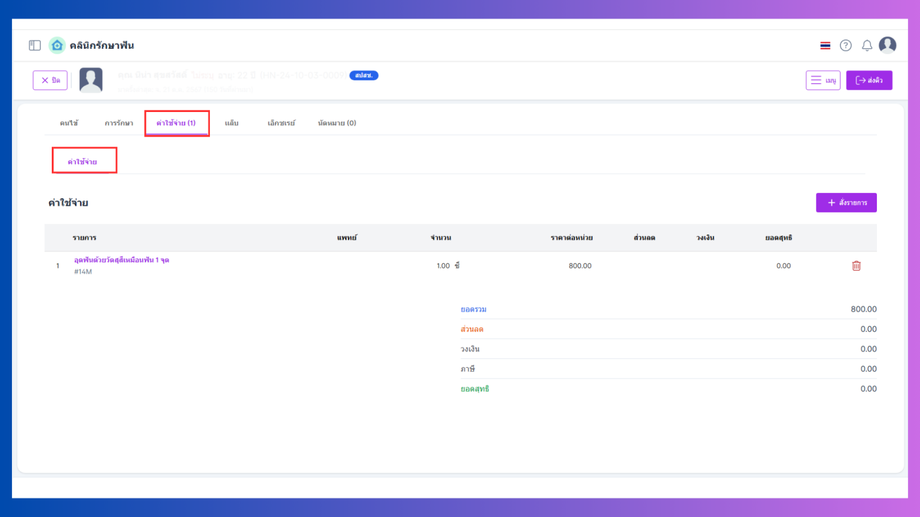This screenshot has width=920, height=517.
Task: Open the เอ็กซเรย์ tab
Action: (x=281, y=123)
